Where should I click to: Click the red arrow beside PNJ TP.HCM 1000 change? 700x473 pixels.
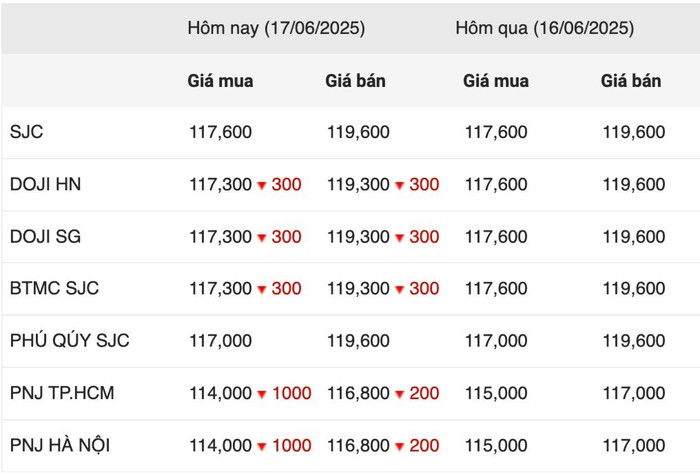coord(262,394)
